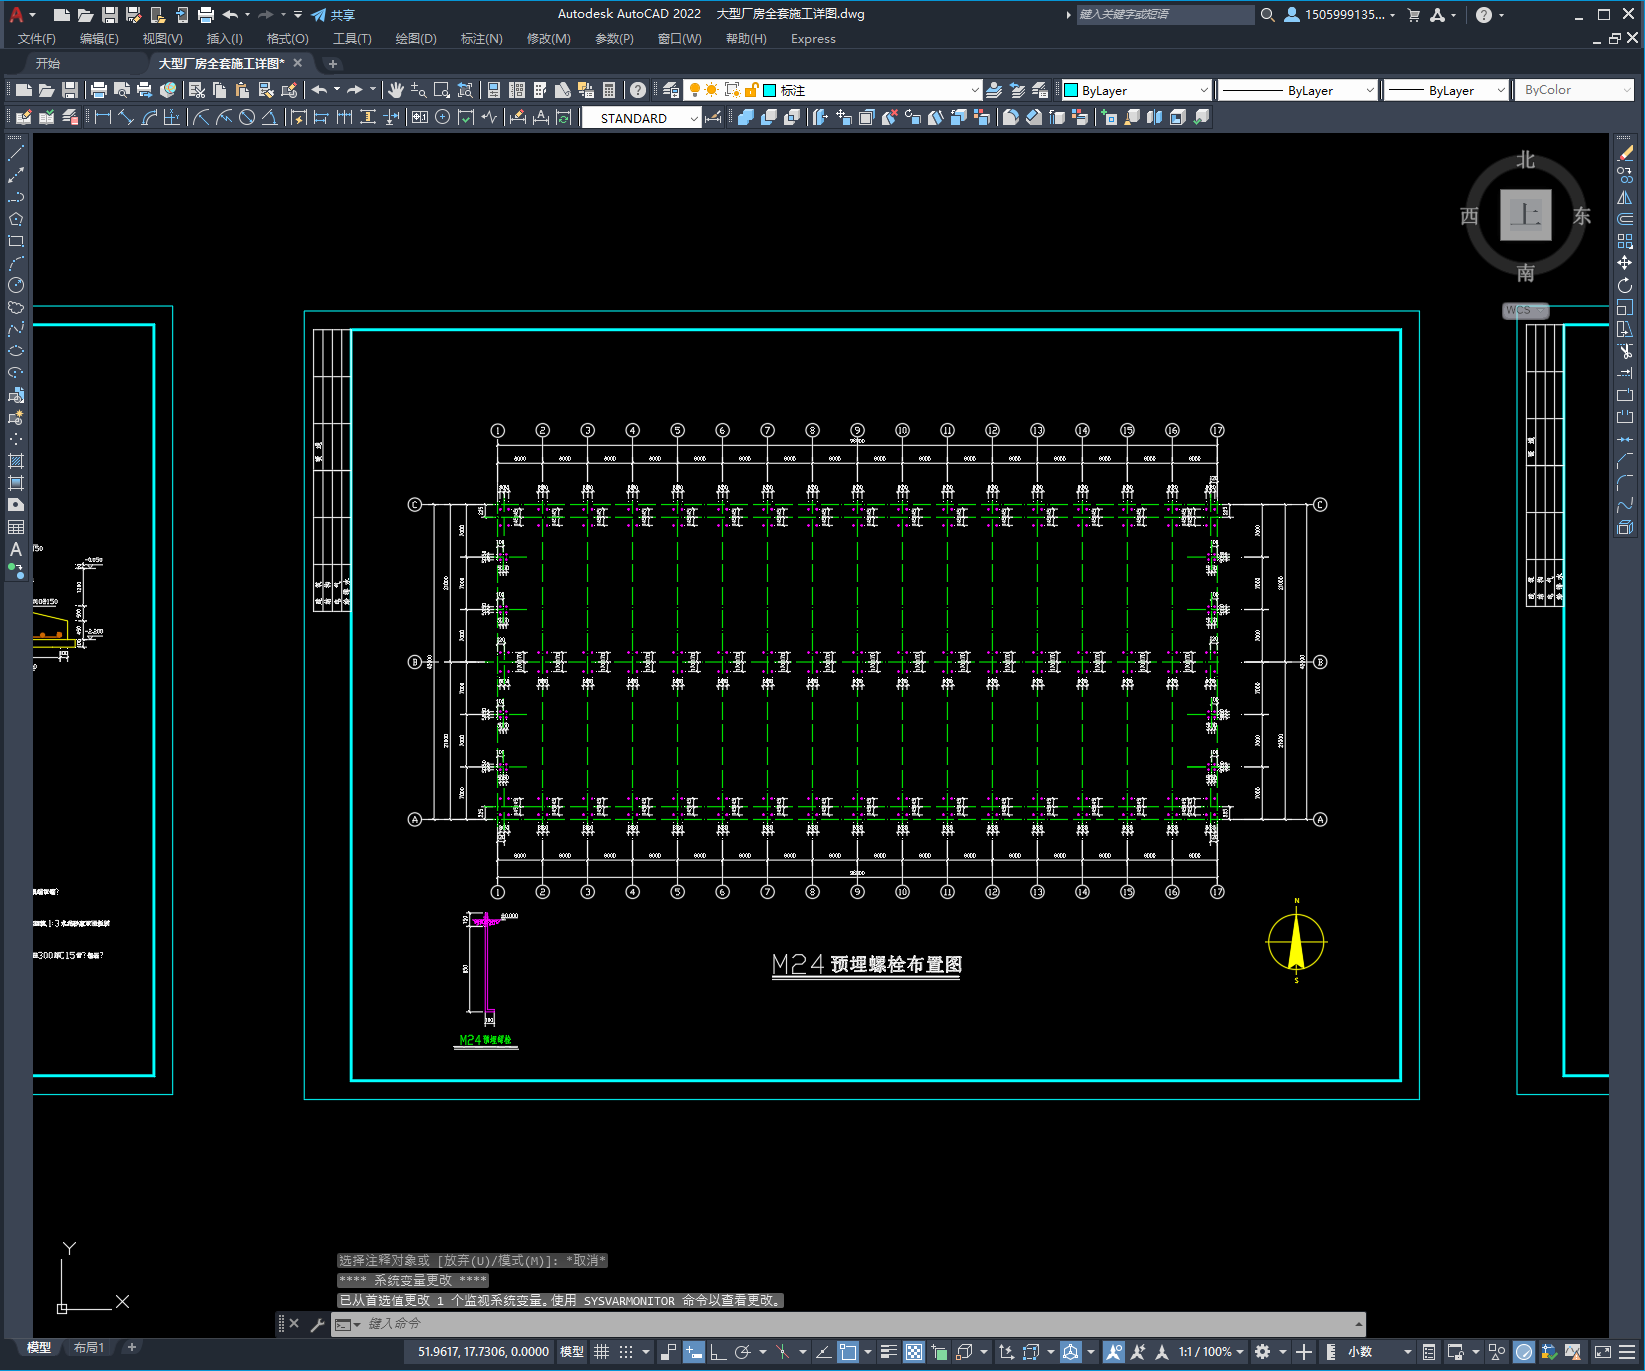Click the 模型 button in status bar
This screenshot has height=1371, width=1645.
coord(572,1352)
